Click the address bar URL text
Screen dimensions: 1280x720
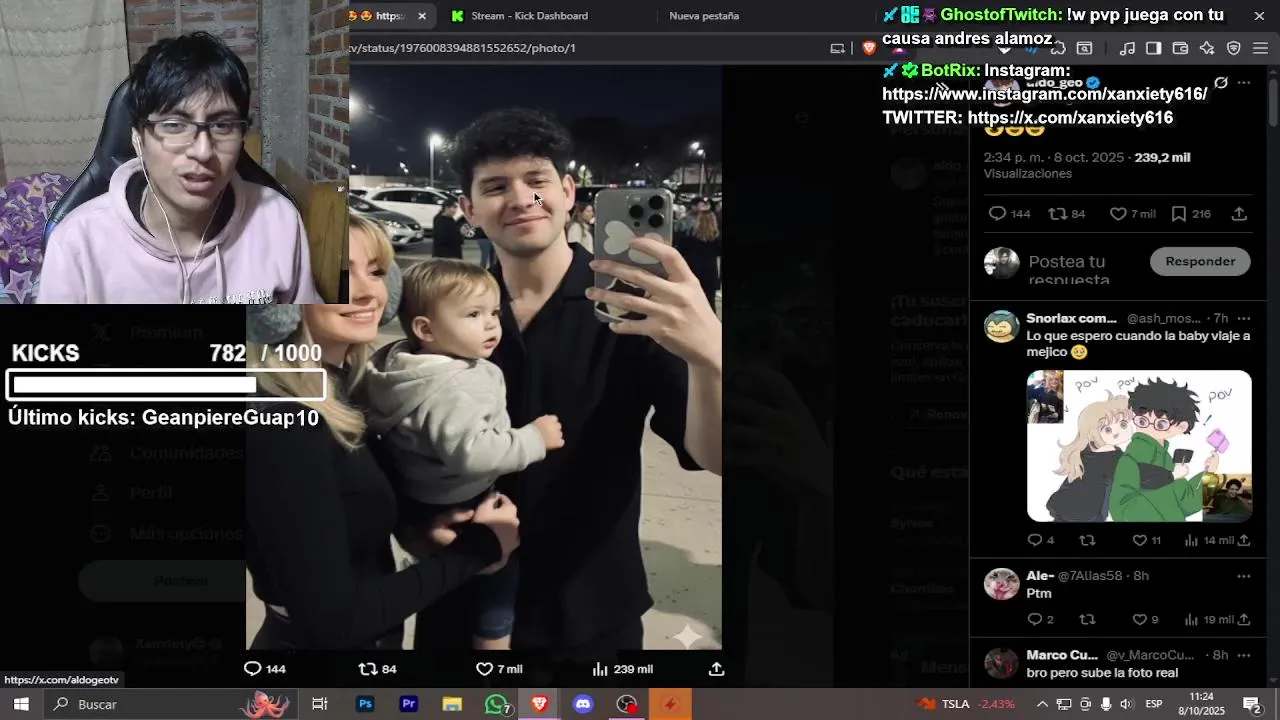pyautogui.click(x=462, y=48)
